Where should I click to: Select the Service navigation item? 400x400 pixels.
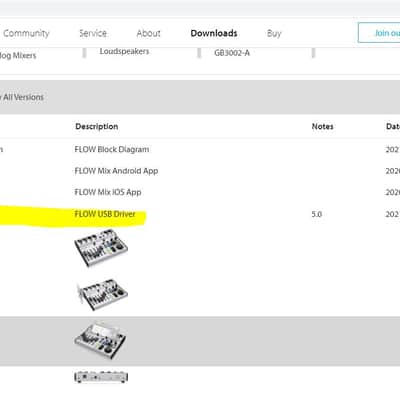point(93,33)
